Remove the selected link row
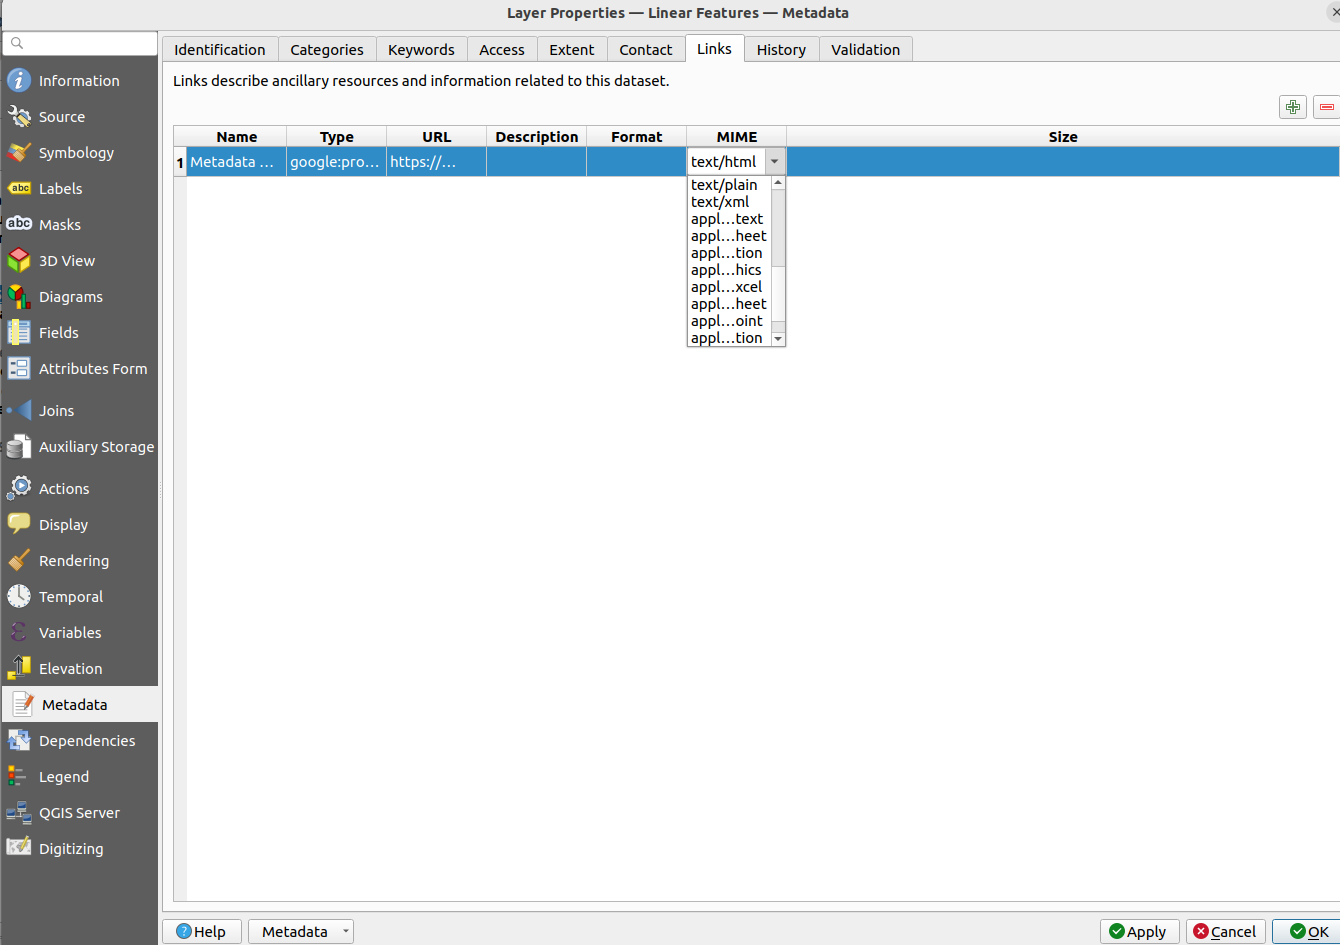This screenshot has width=1340, height=945. click(x=1327, y=106)
